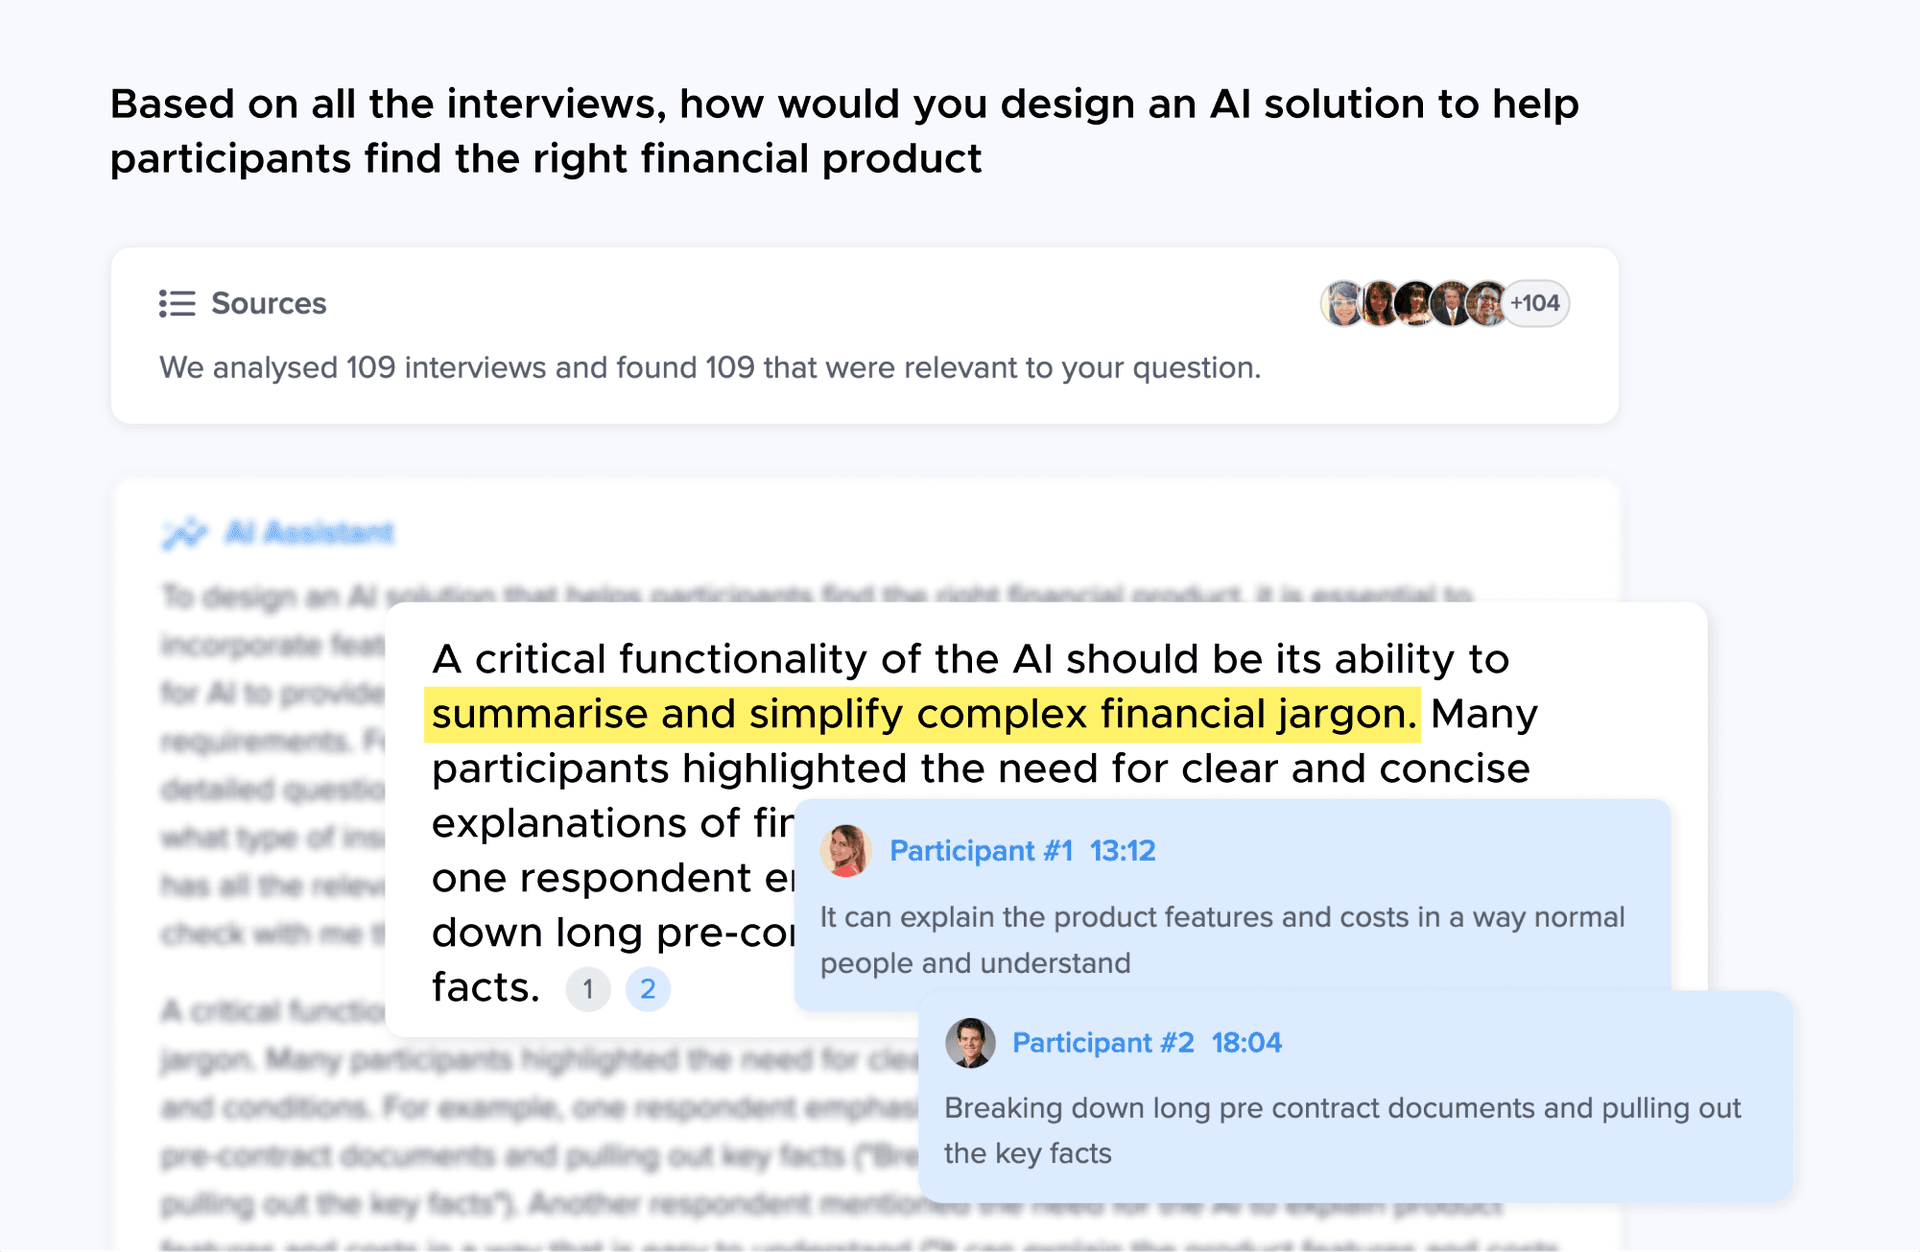Open citation number 2
The height and width of the screenshot is (1252, 1920).
tap(648, 989)
